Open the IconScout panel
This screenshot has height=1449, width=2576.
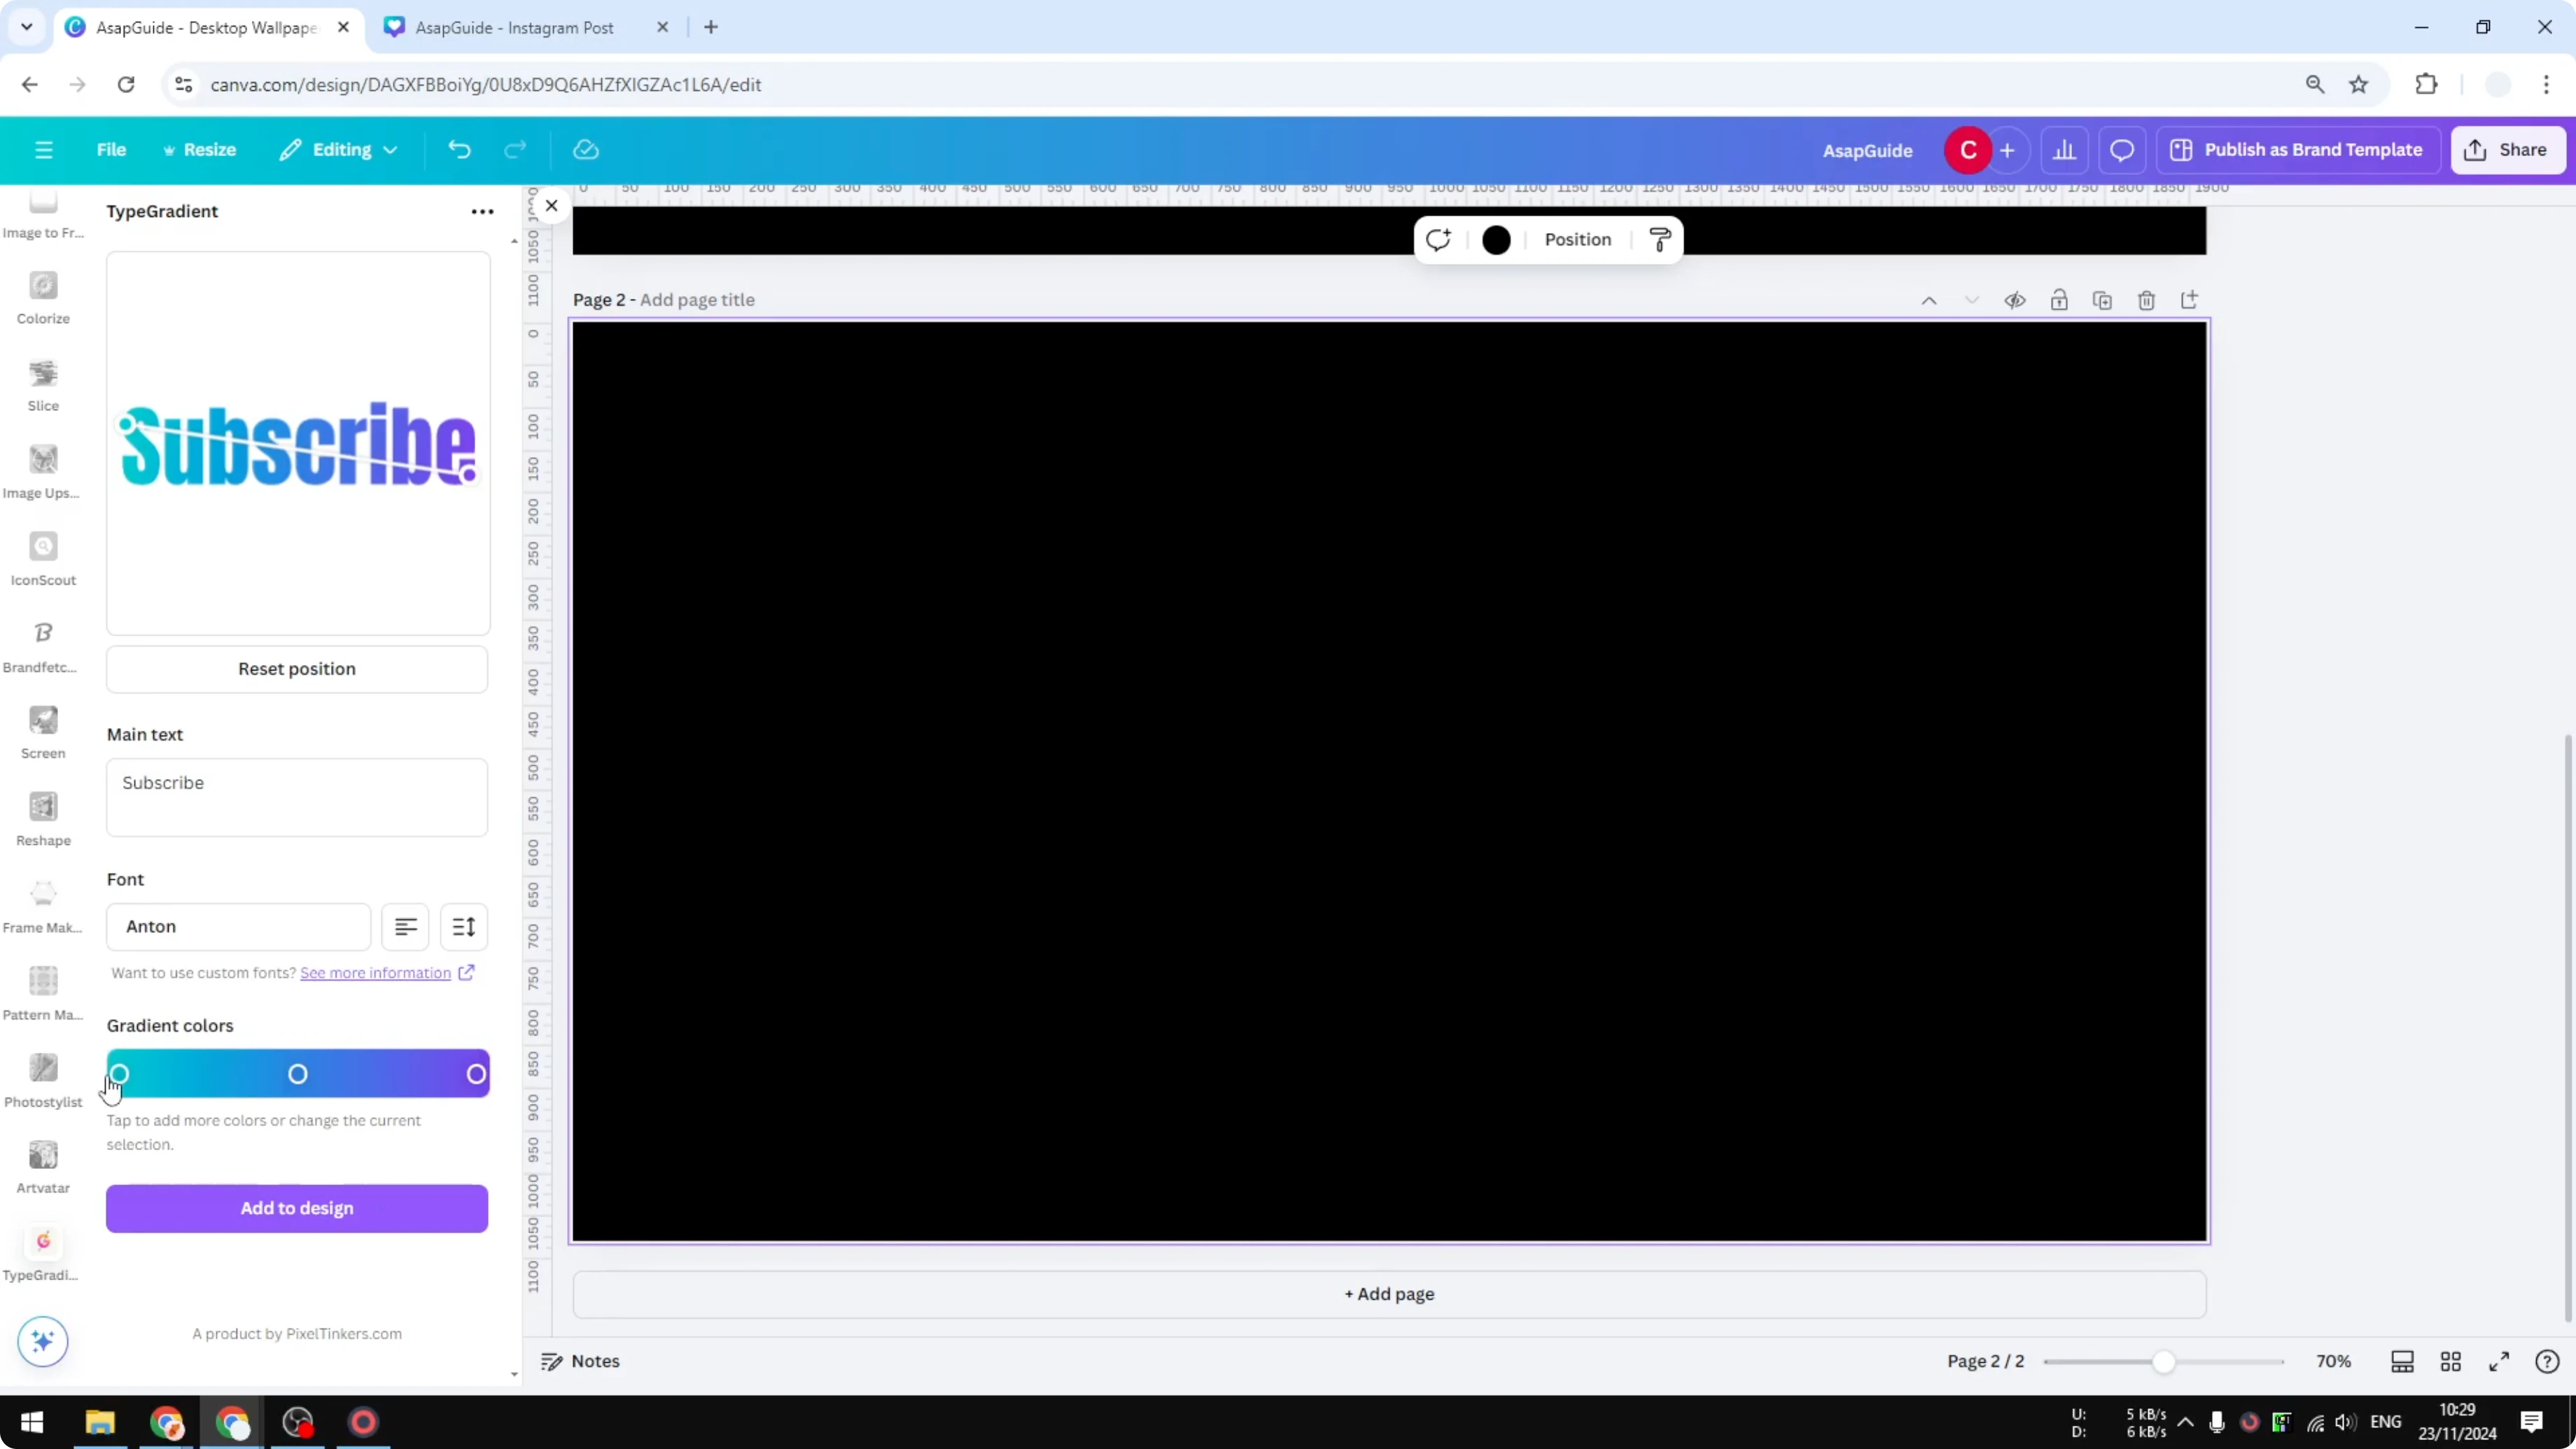pos(42,557)
